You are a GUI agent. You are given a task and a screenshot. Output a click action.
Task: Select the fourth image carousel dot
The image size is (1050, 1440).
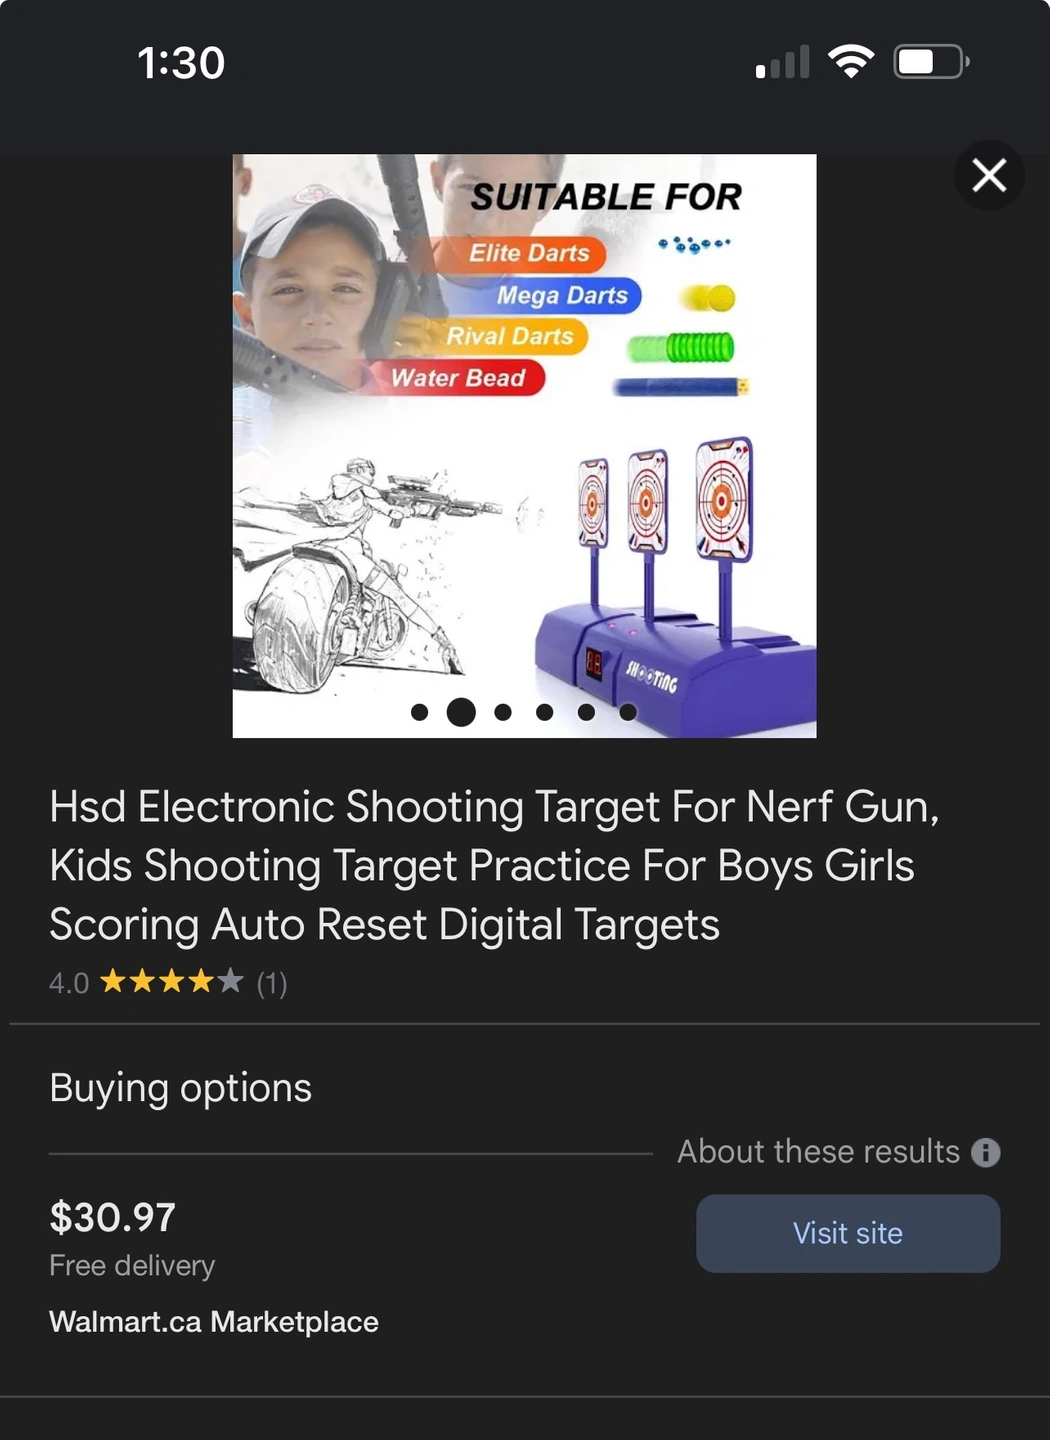click(x=545, y=712)
